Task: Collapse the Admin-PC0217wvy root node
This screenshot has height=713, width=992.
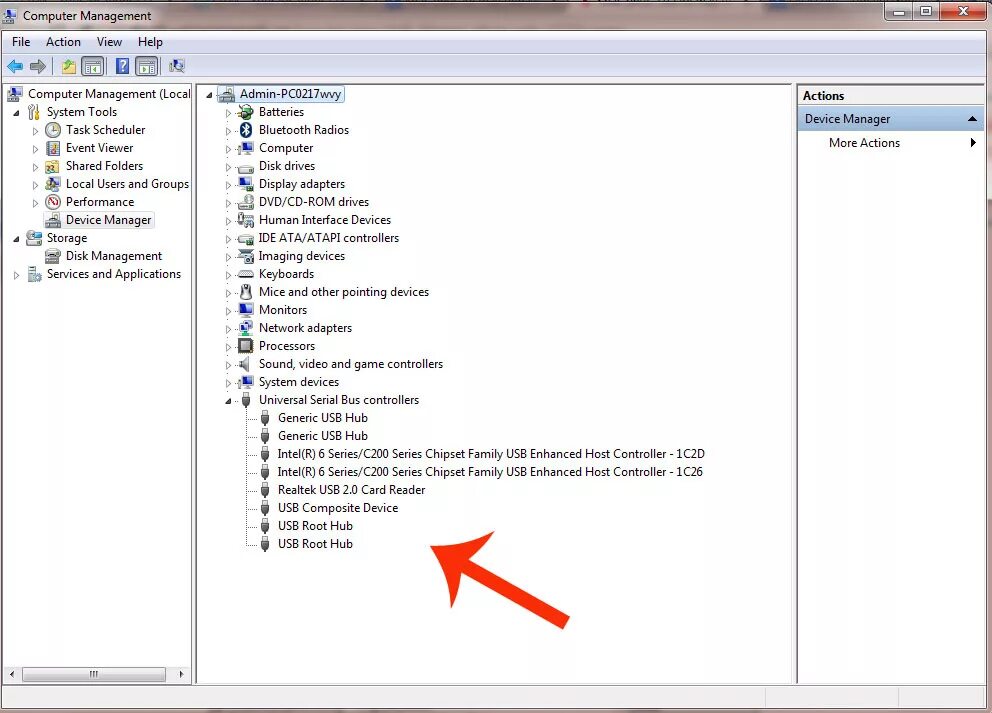Action: pyautogui.click(x=209, y=95)
